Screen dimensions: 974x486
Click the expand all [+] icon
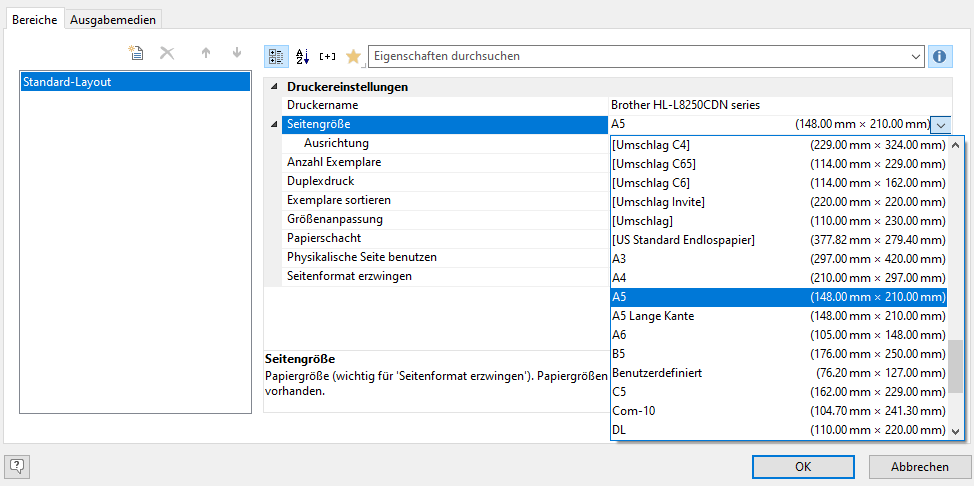(x=328, y=56)
